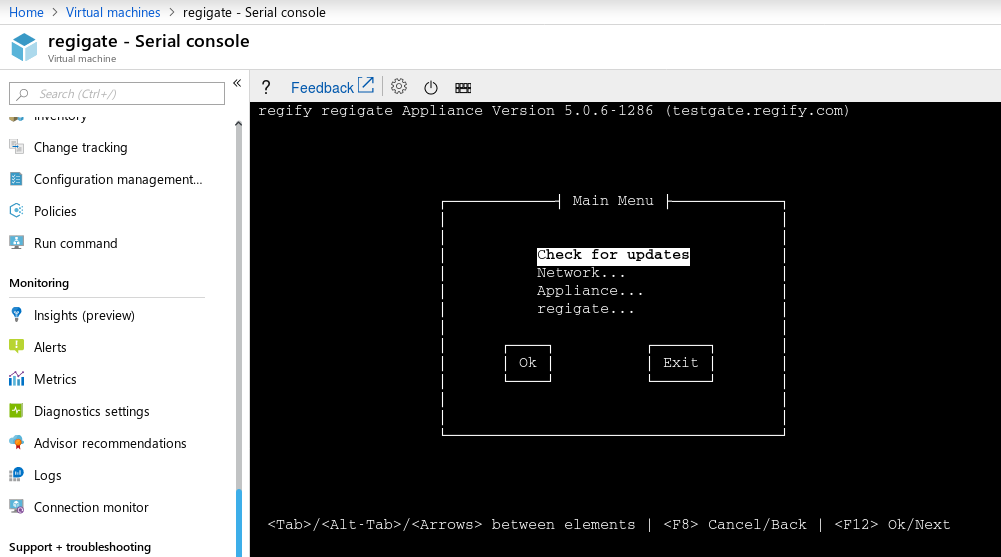
Task: Open the keyboard shortcuts icon
Action: point(463,88)
